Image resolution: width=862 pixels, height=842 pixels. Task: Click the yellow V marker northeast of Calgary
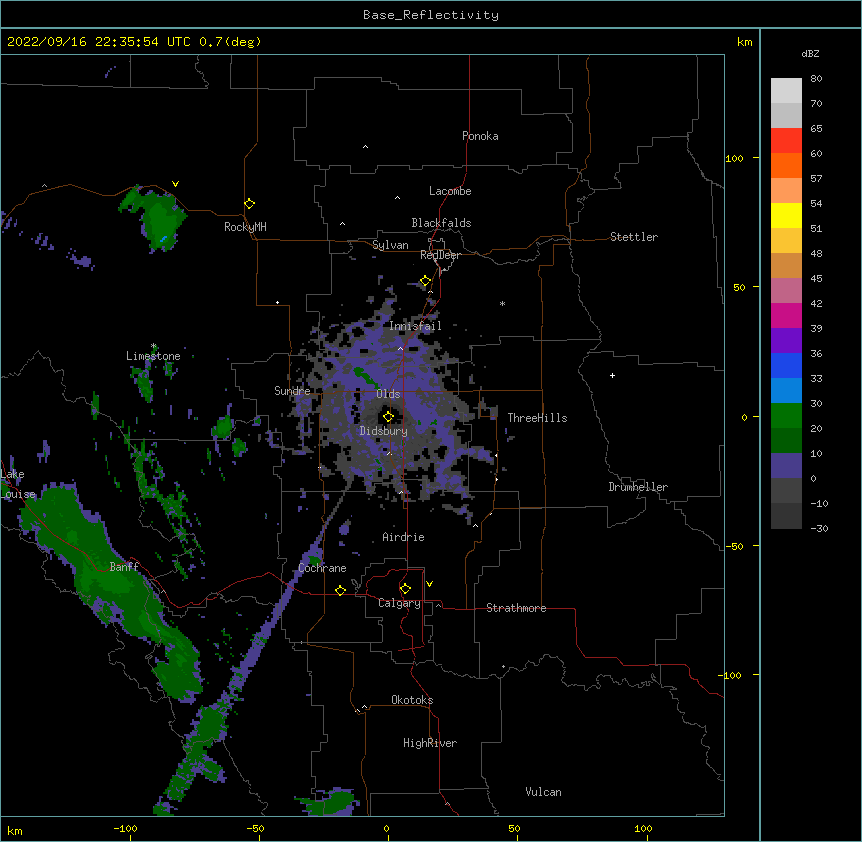tap(429, 584)
